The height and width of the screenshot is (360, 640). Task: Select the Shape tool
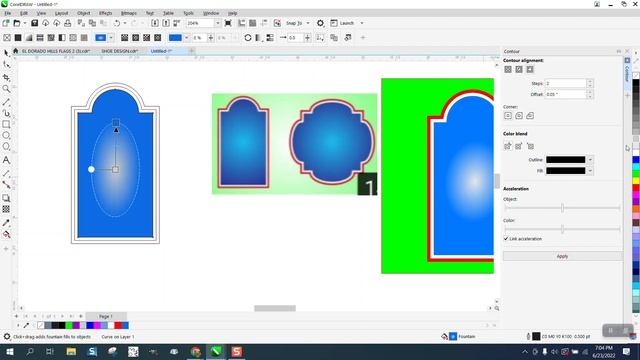point(6,65)
